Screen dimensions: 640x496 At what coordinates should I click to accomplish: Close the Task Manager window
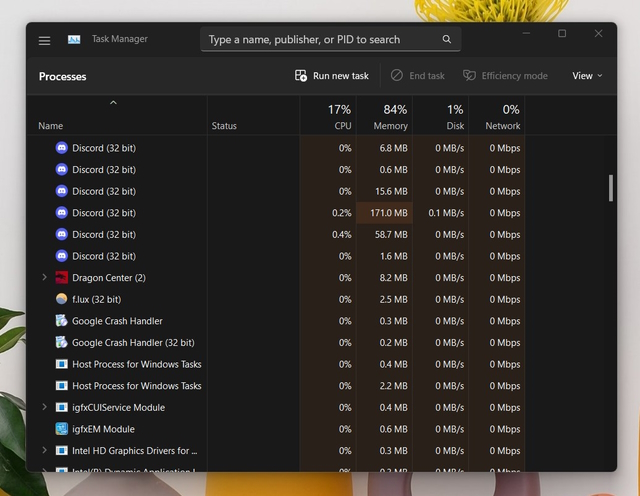pos(598,33)
